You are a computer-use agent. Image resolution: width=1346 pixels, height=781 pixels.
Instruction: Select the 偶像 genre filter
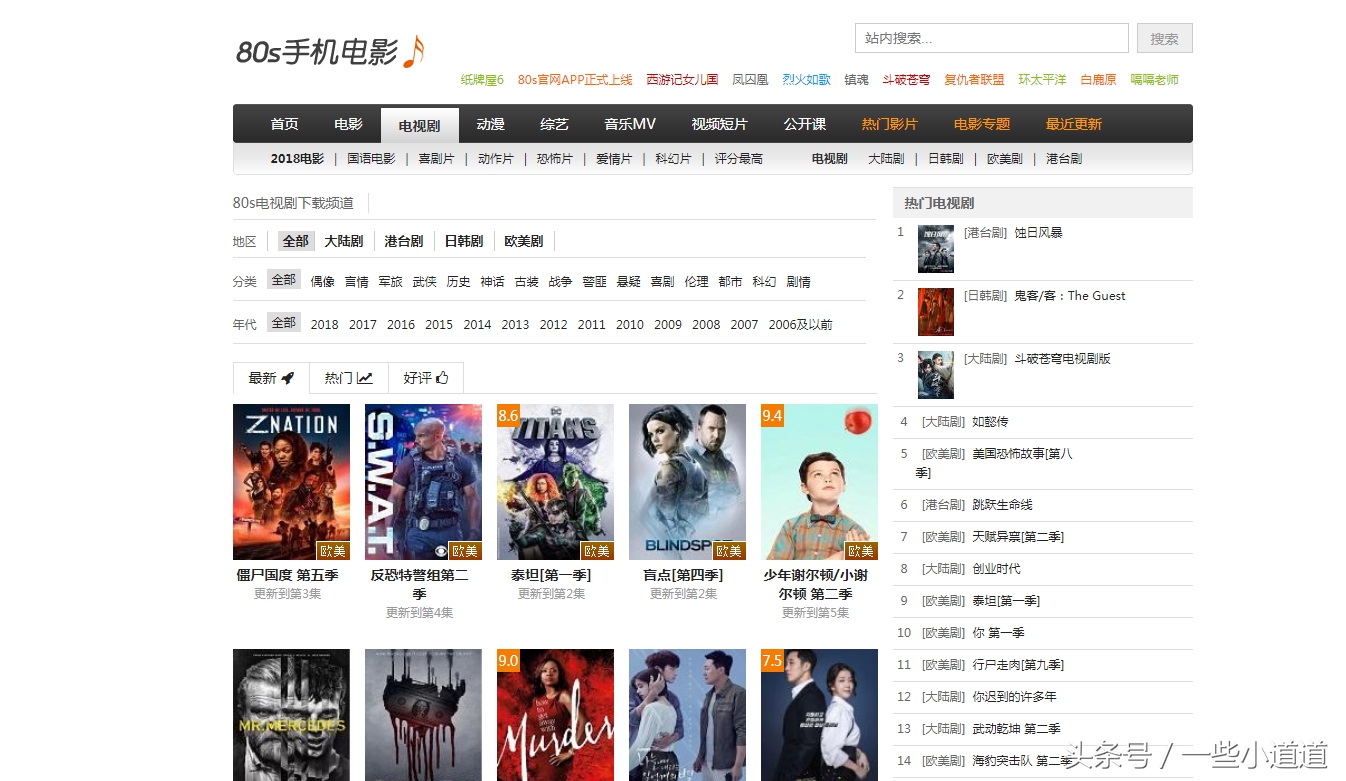[322, 281]
